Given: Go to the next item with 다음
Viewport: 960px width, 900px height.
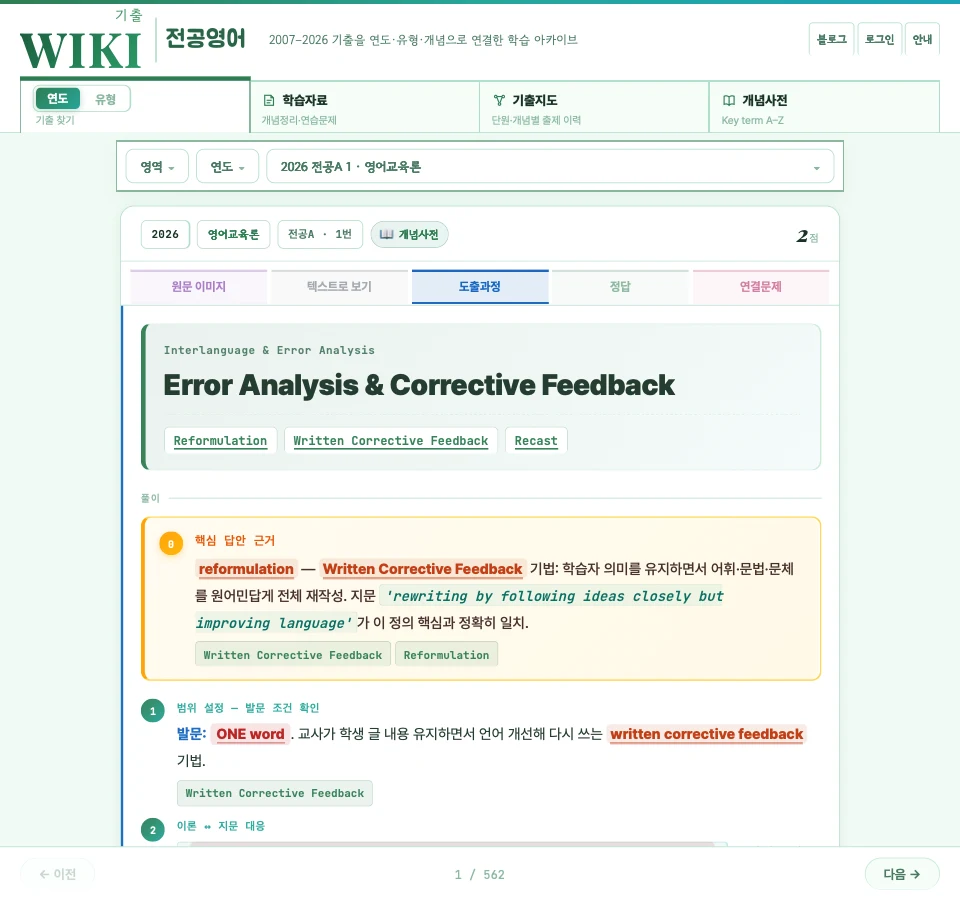Looking at the screenshot, I should pyautogui.click(x=902, y=874).
